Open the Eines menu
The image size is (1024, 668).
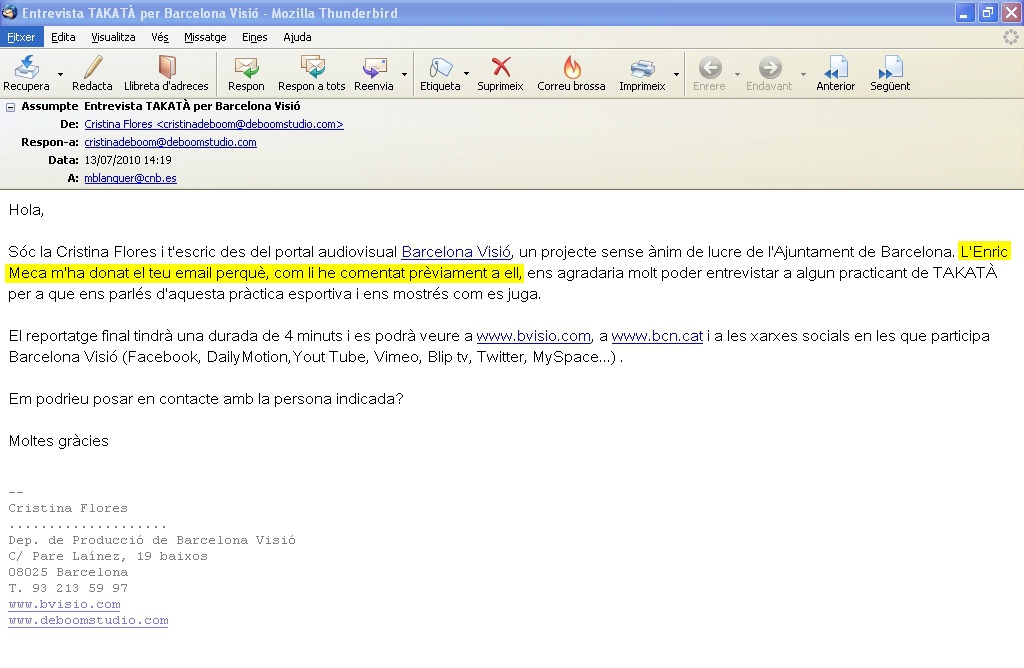tap(255, 37)
